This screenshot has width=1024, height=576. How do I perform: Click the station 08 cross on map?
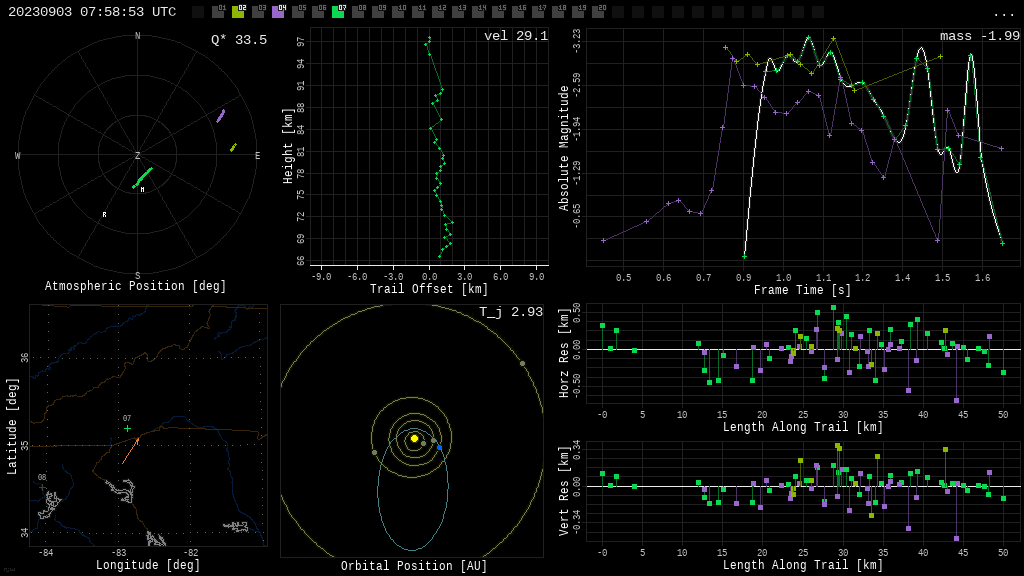tap(42, 487)
